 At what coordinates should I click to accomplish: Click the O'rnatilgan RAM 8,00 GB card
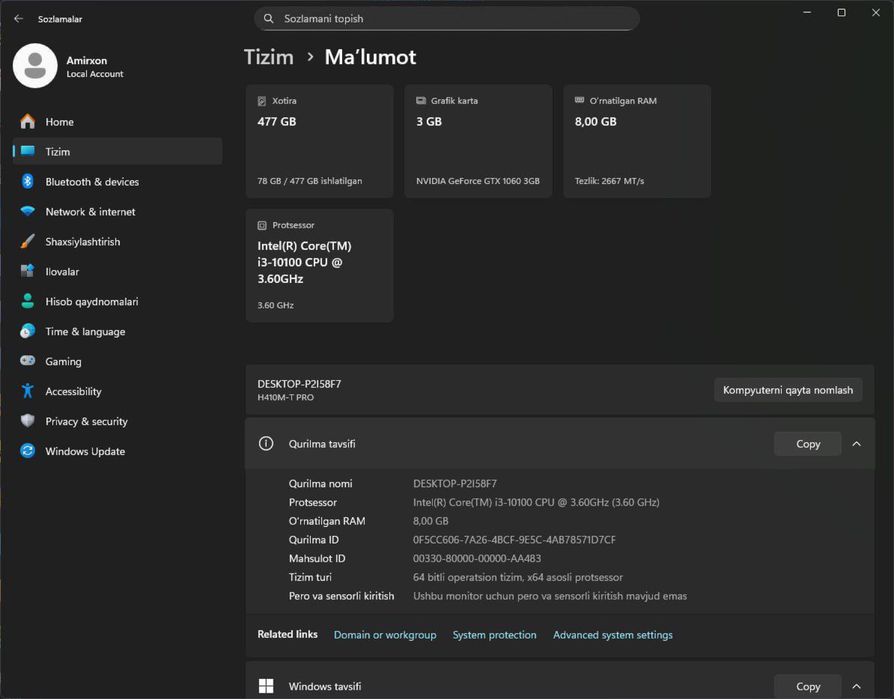click(637, 141)
